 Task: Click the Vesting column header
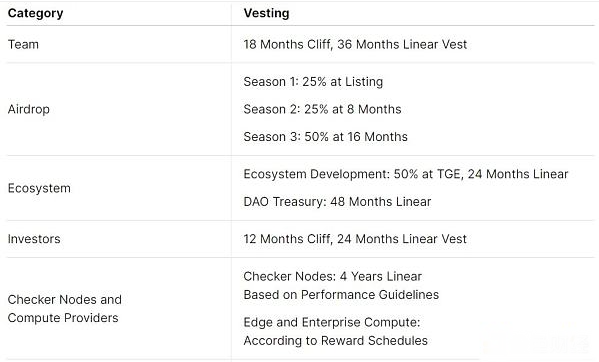(x=266, y=13)
